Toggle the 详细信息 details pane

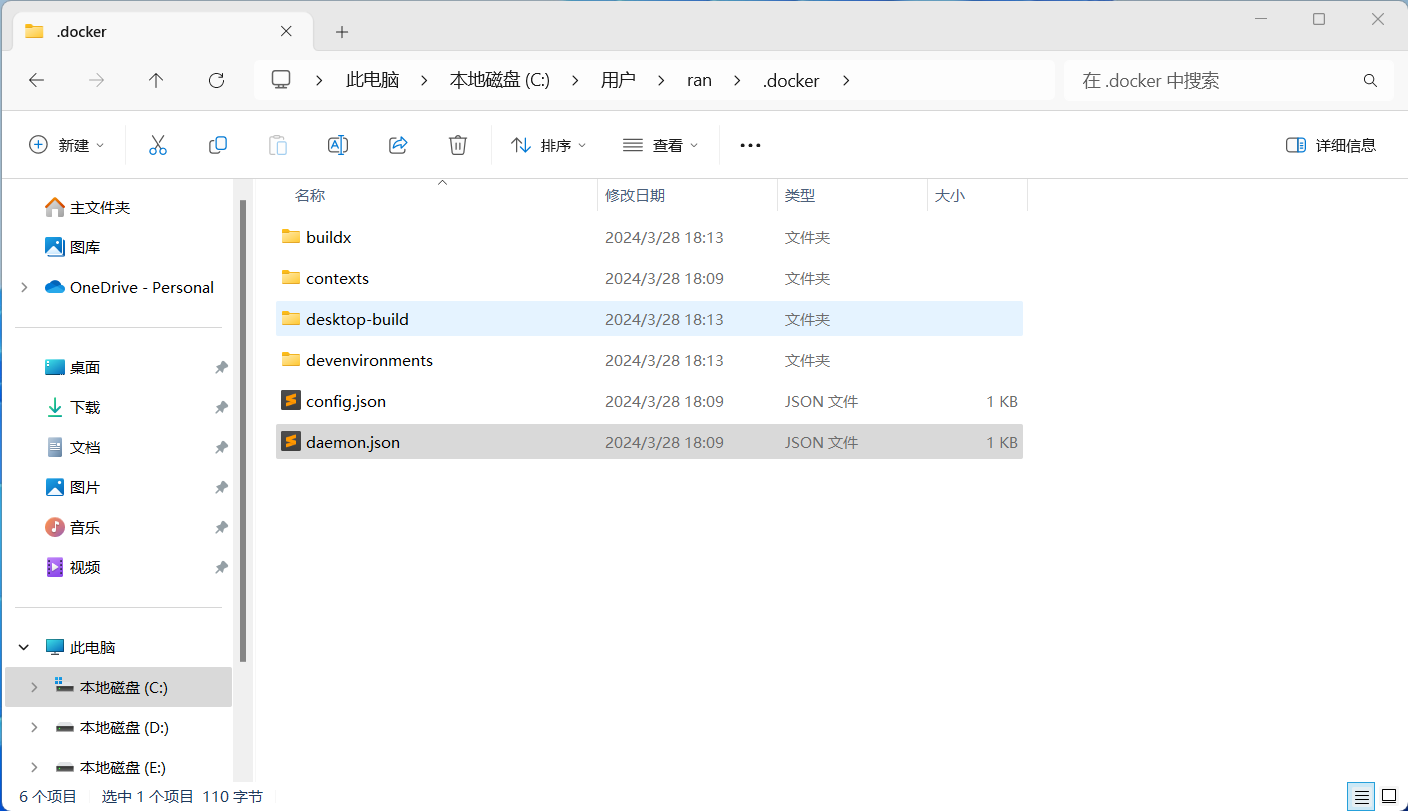1331,145
